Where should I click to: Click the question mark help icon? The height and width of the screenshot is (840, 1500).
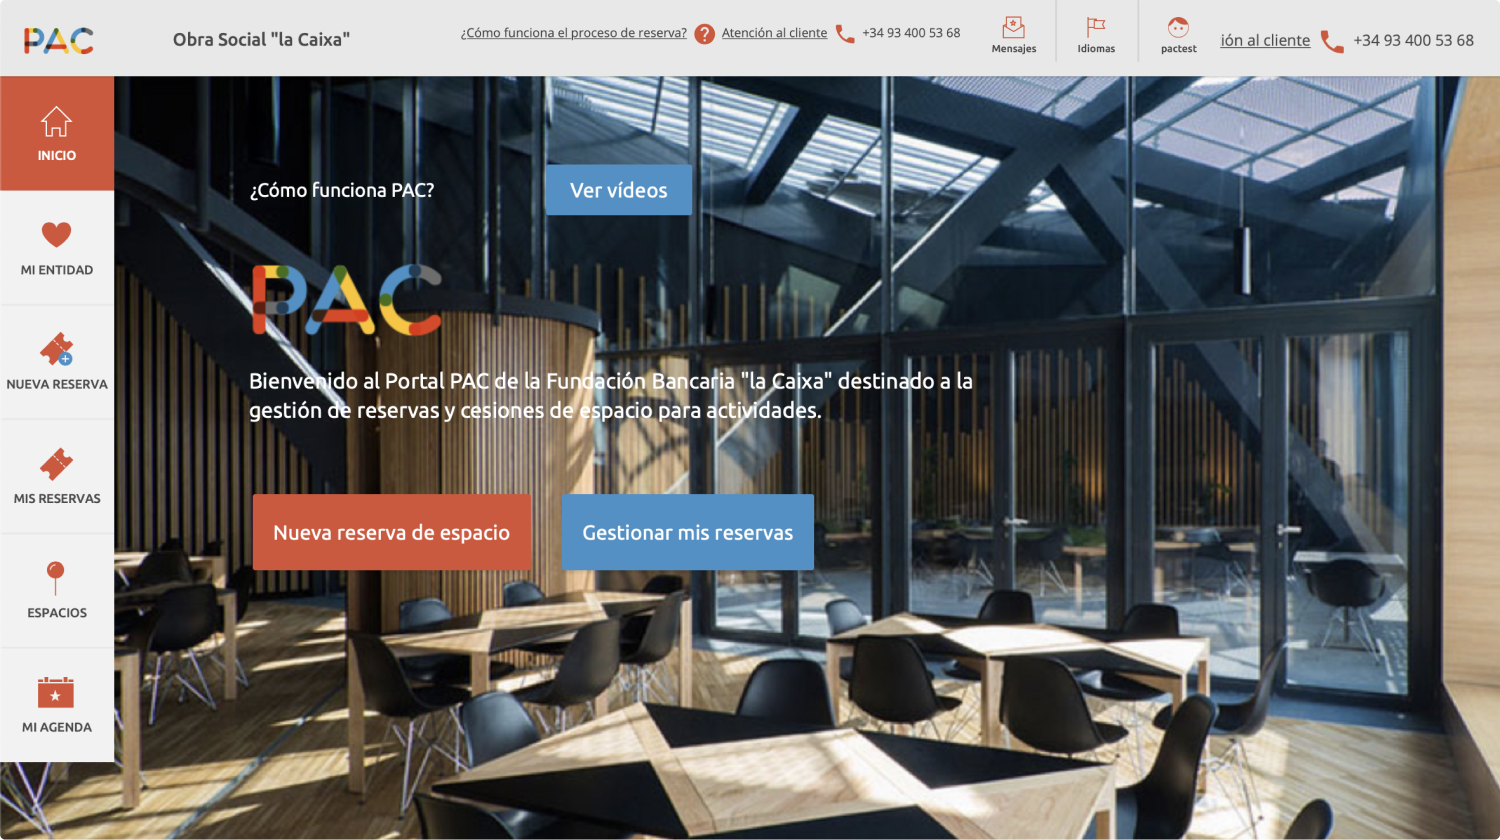tap(705, 33)
